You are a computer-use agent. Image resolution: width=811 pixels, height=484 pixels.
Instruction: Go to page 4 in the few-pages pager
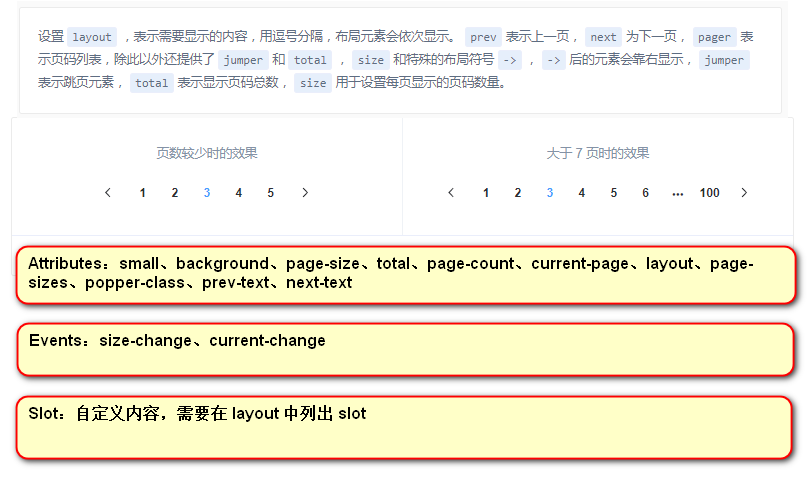(x=238, y=193)
